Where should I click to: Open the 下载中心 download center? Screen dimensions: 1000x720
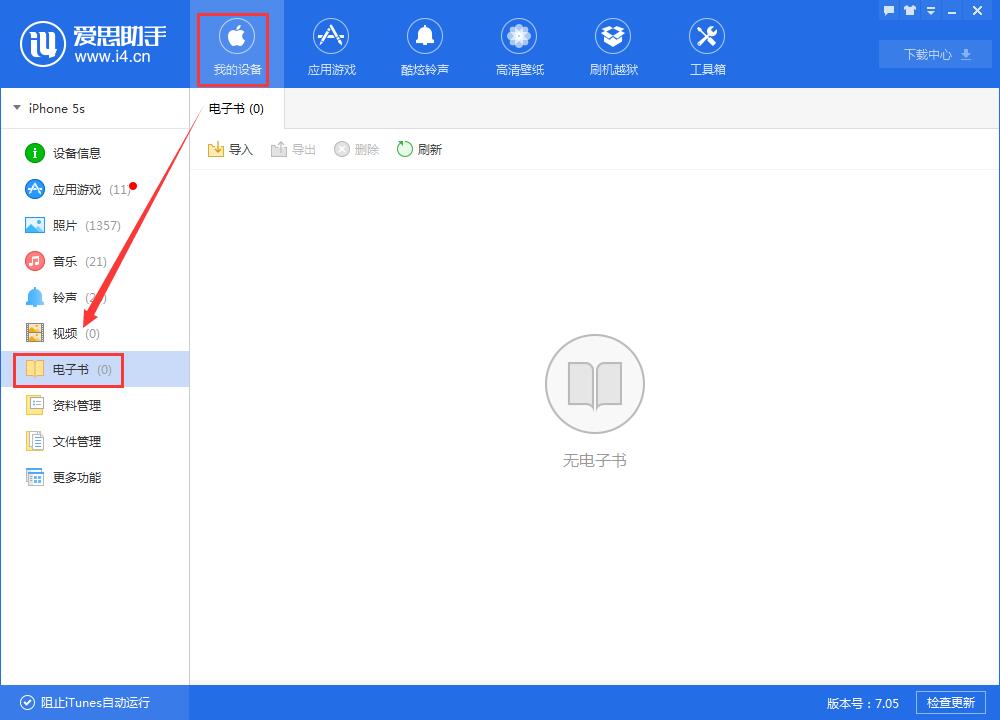click(x=936, y=54)
